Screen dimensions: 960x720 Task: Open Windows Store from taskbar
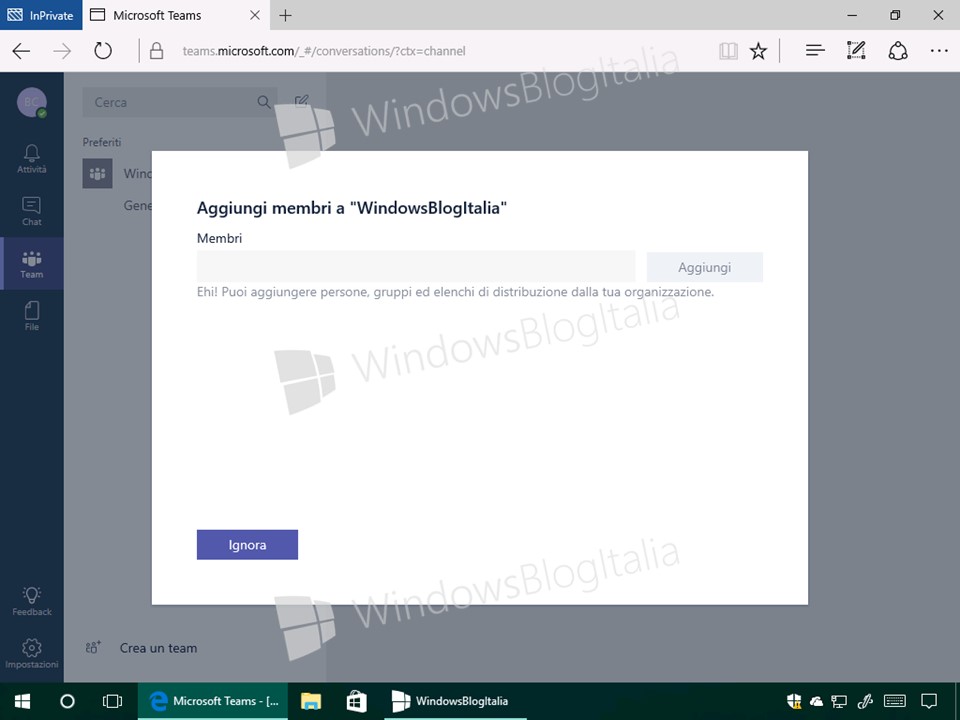click(x=356, y=701)
